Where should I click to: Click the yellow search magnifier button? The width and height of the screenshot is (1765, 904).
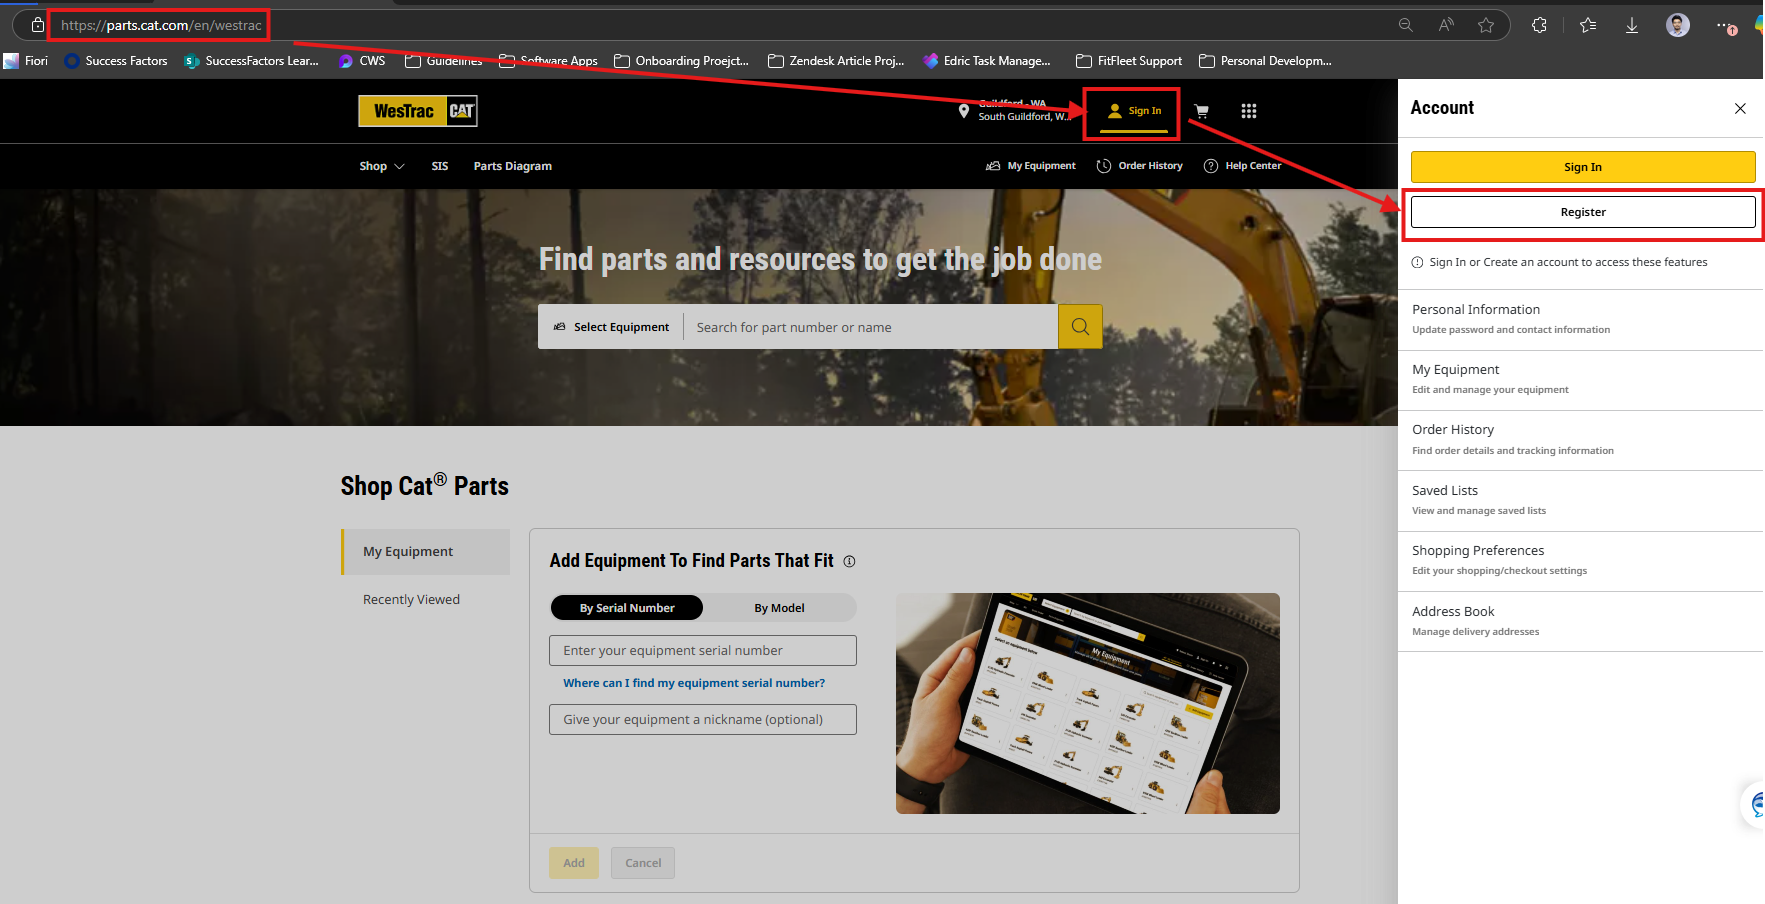click(1080, 327)
